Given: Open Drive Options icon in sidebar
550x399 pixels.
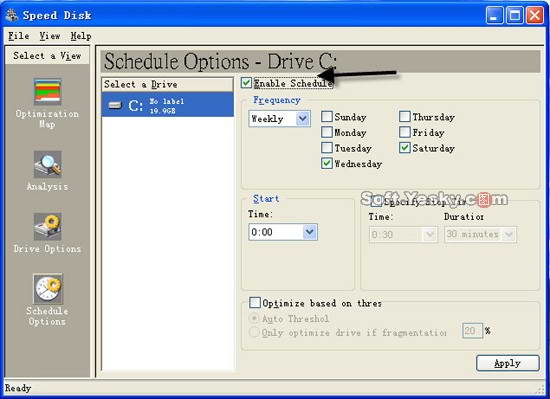Looking at the screenshot, I should pyautogui.click(x=48, y=226).
